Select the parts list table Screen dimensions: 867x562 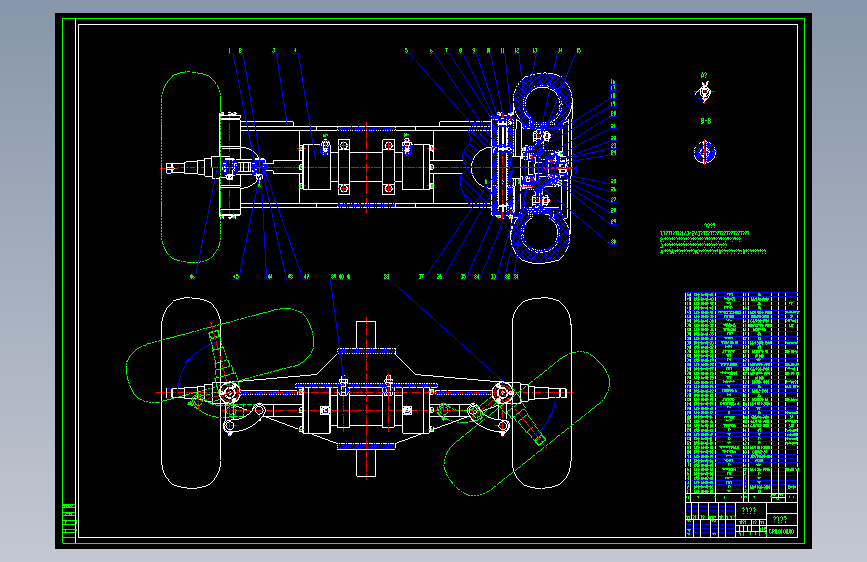point(741,397)
